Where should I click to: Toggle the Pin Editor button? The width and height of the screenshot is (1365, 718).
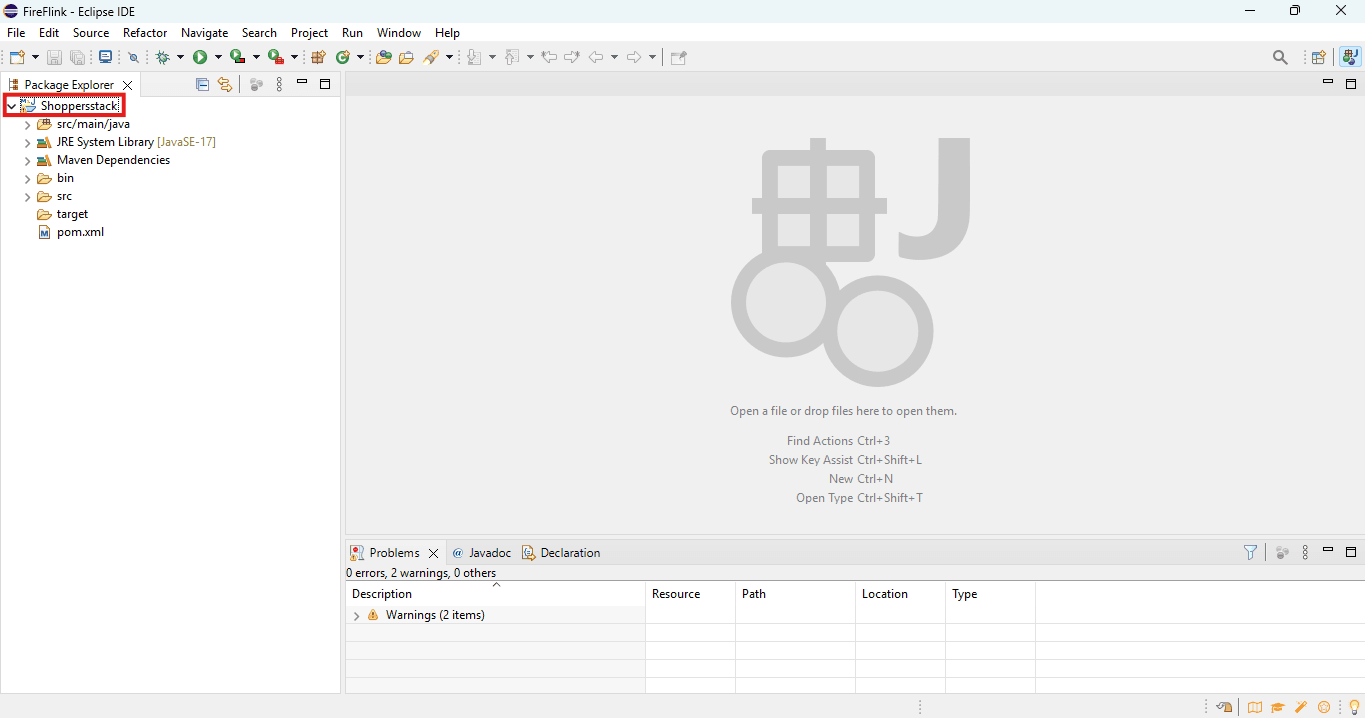(x=678, y=57)
